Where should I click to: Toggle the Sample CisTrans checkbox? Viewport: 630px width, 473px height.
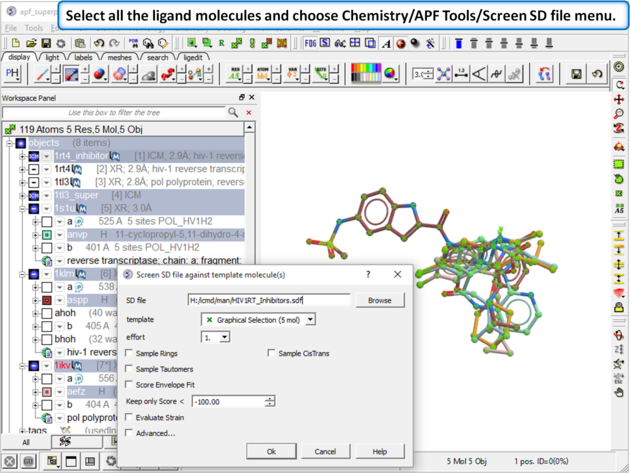tap(272, 354)
